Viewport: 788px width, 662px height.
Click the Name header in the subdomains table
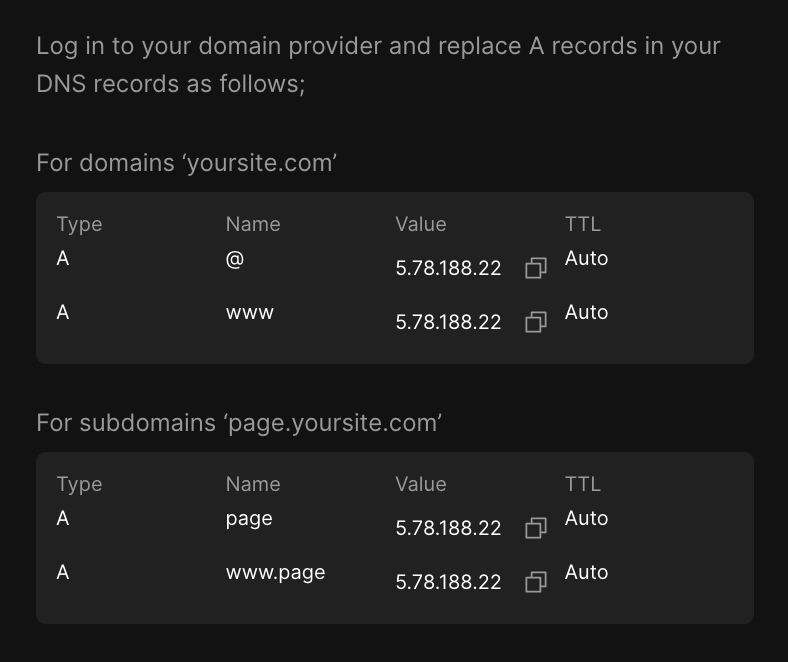(253, 484)
